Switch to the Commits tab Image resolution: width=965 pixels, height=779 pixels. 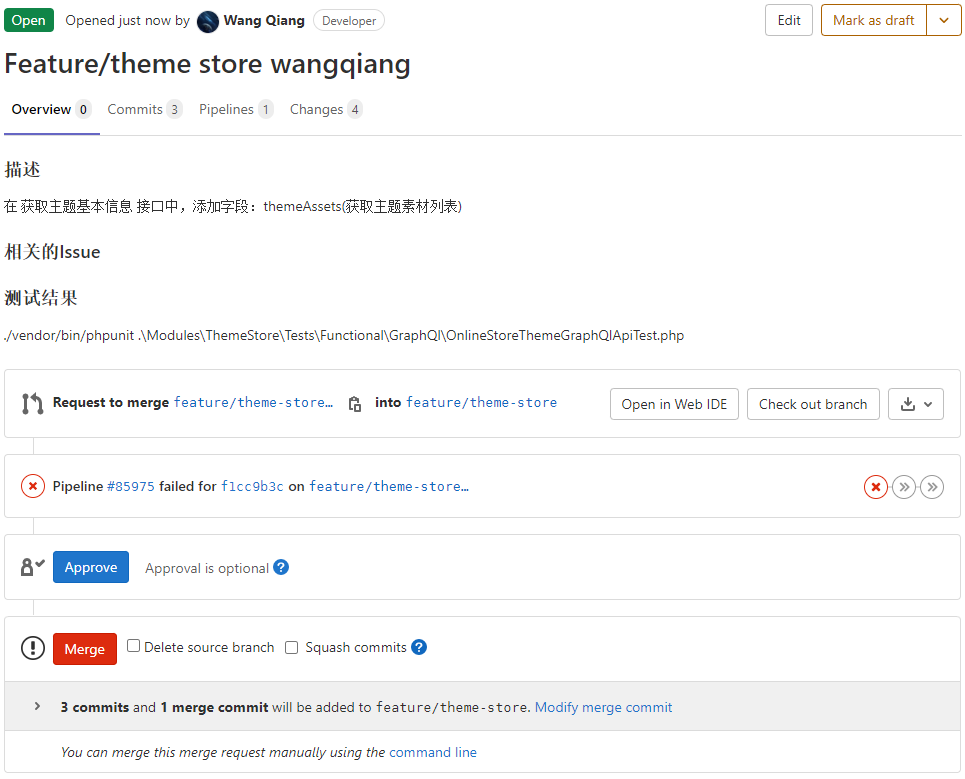point(144,109)
